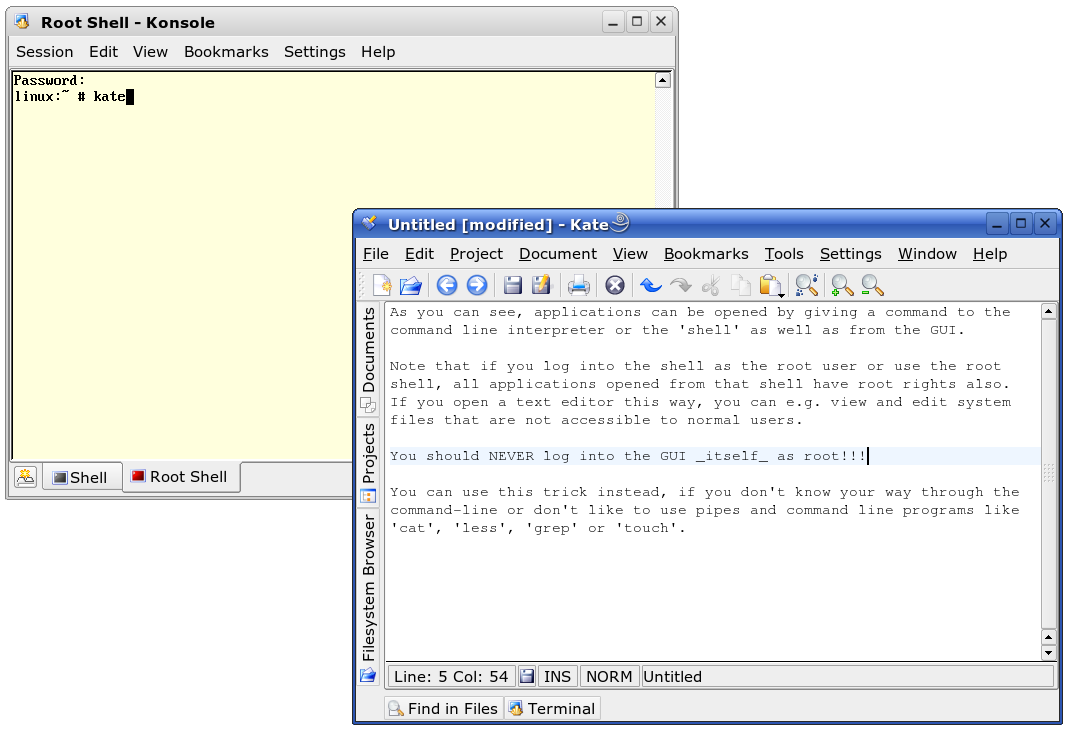Open the Documents sidebar panel in Kate
This screenshot has width=1066, height=730.
coord(368,360)
